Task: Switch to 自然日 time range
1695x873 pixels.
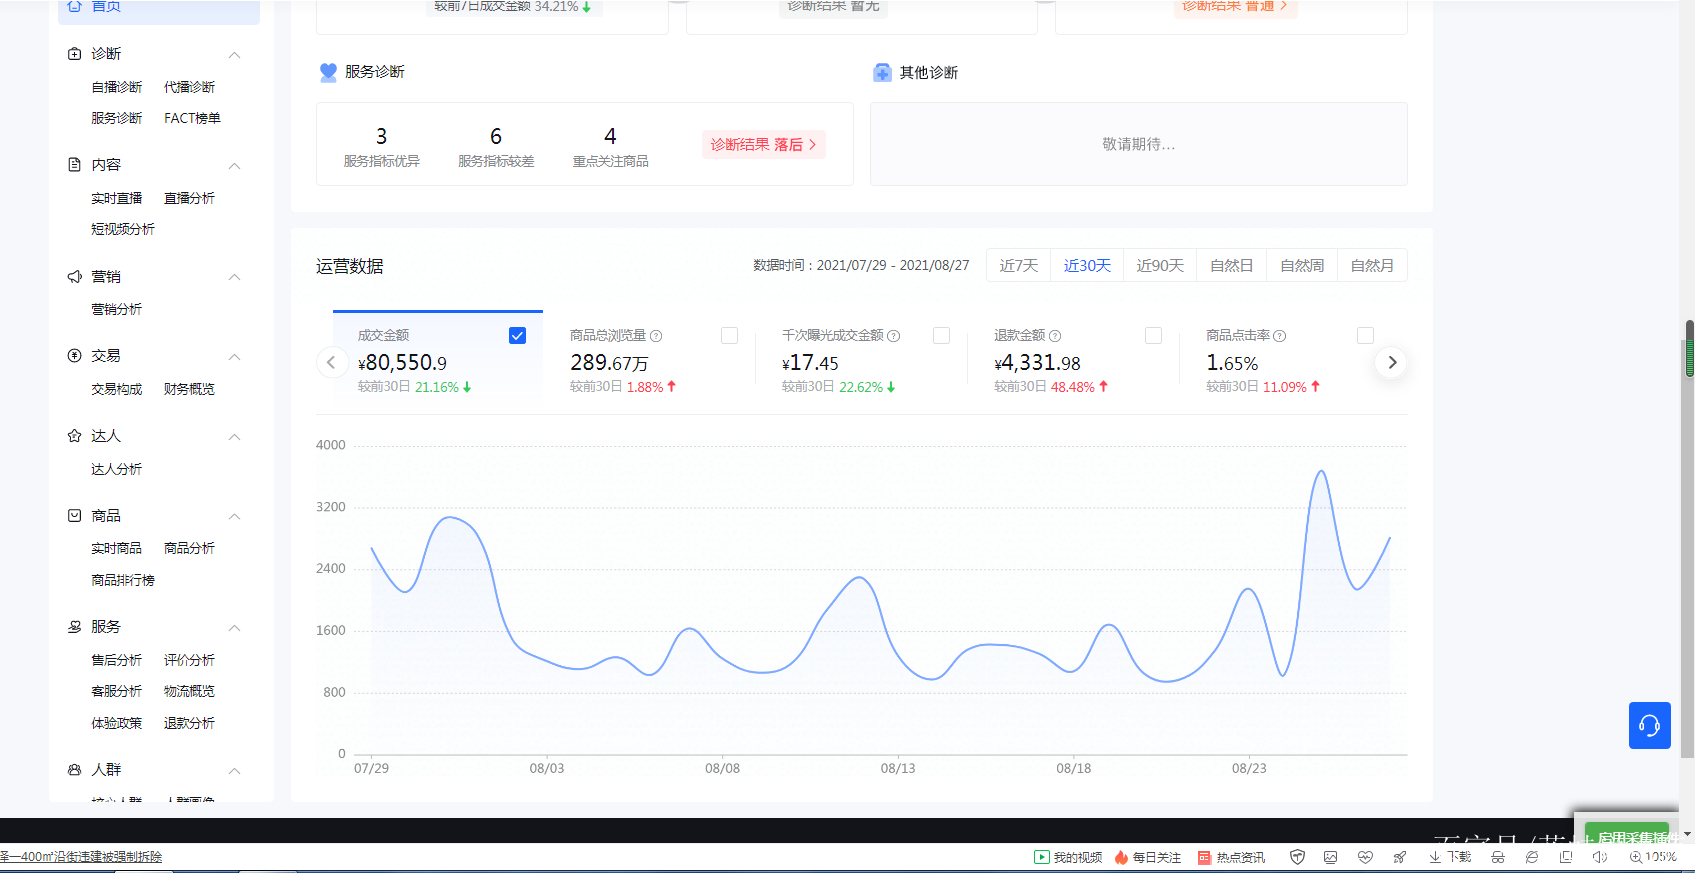Action: click(x=1232, y=265)
